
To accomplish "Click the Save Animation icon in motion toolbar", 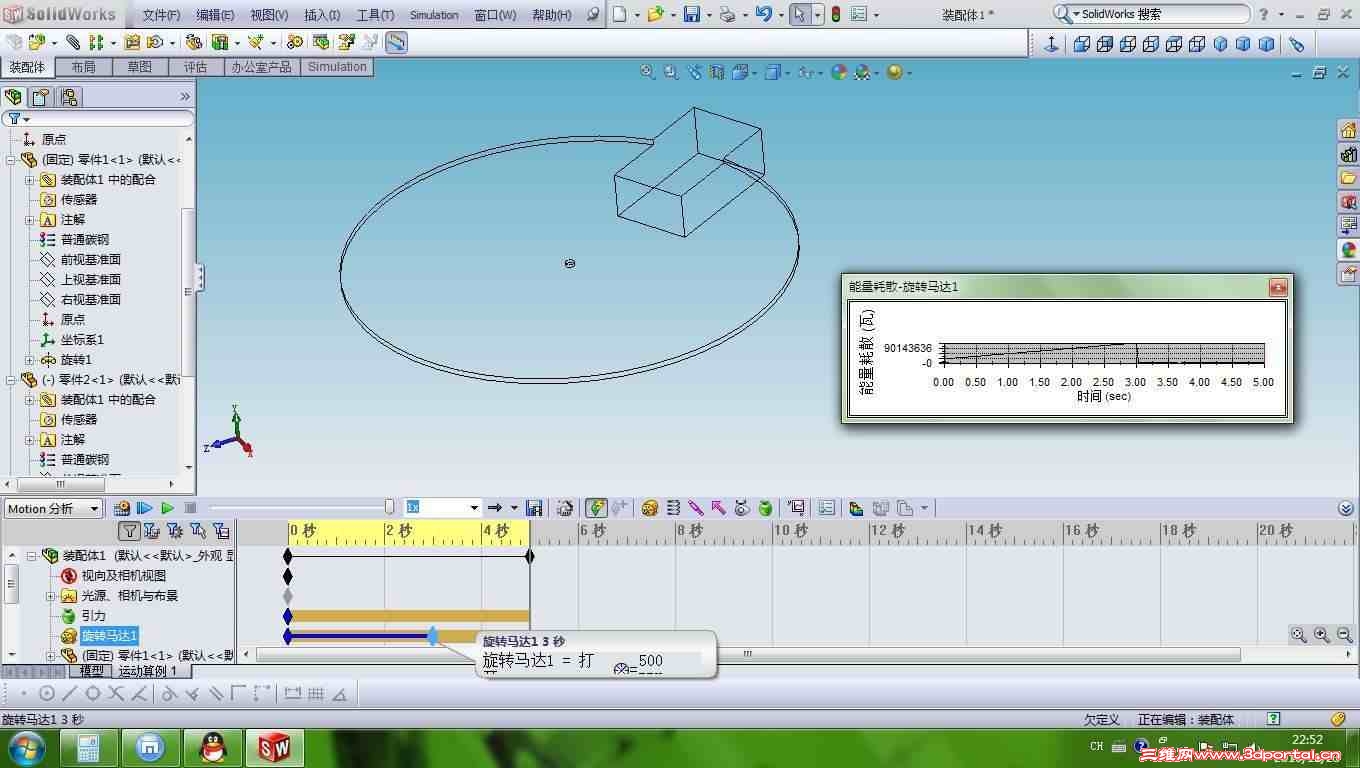I will 534,508.
